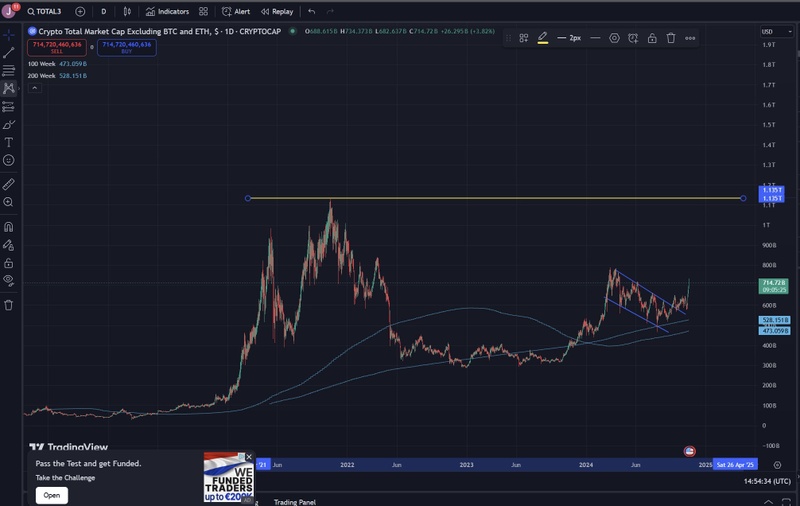Toggle magnet mode for drawings
This screenshot has width=800, height=506.
[9, 226]
